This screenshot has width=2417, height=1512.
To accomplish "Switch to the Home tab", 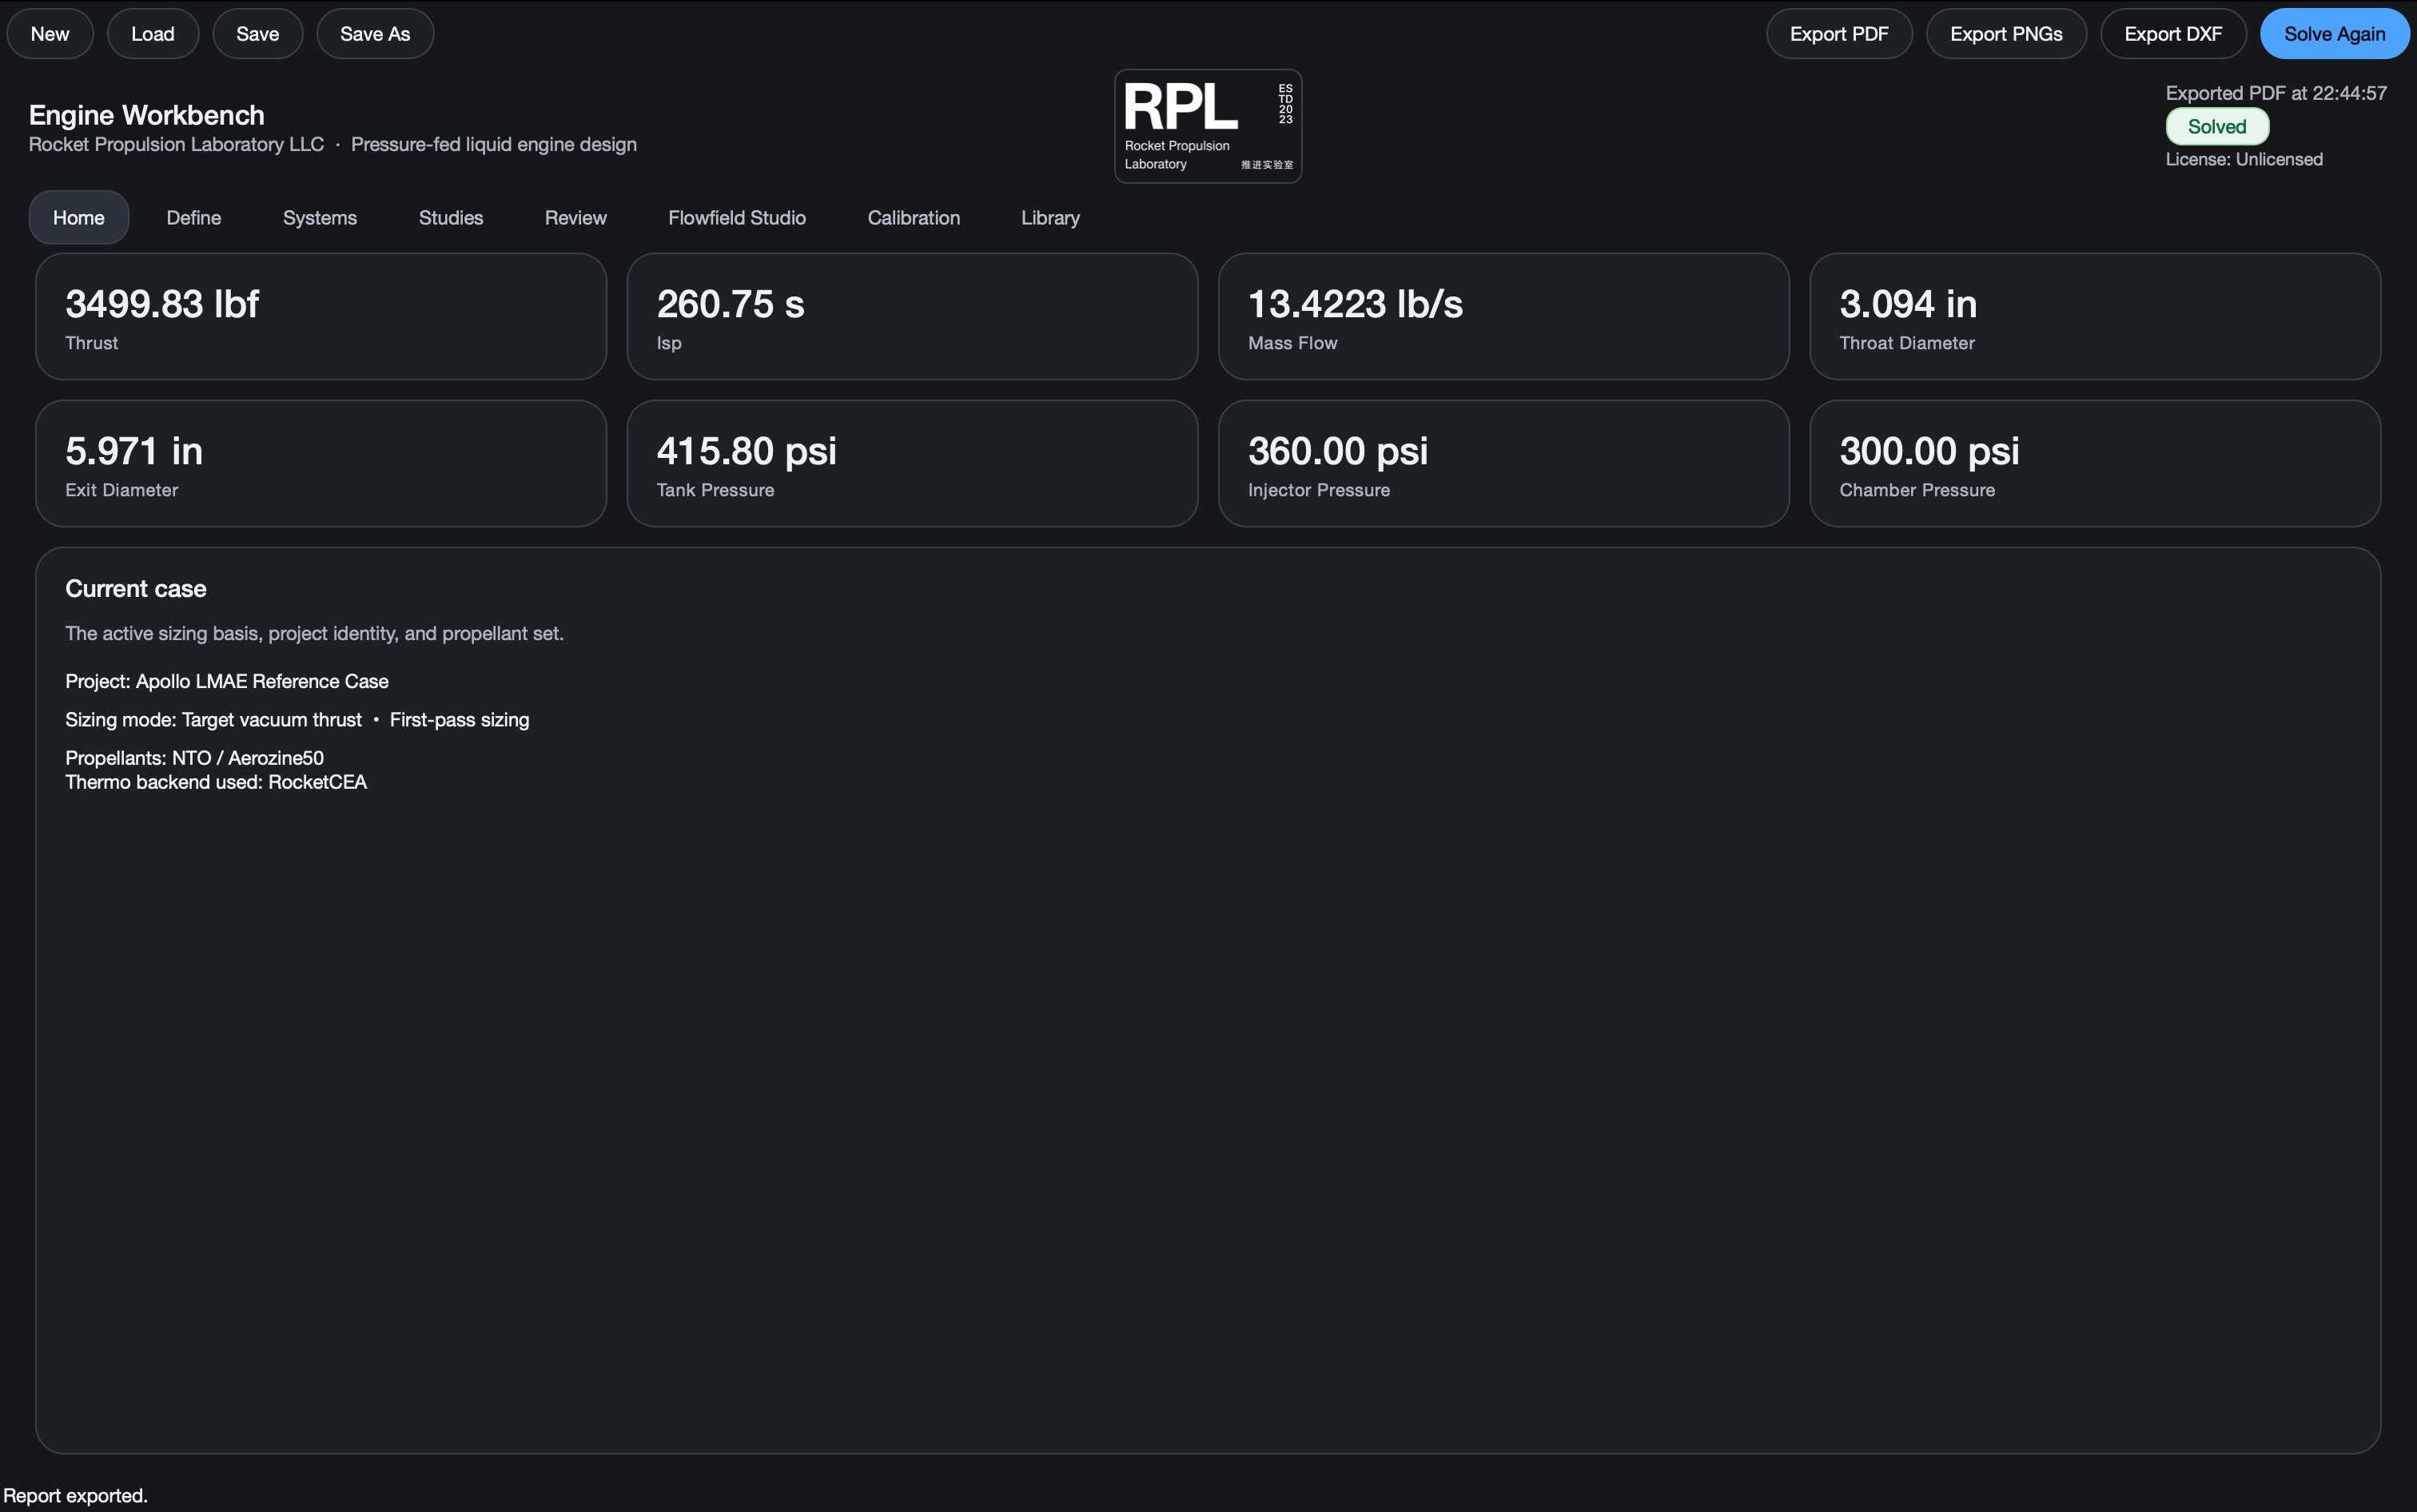I will 79,218.
